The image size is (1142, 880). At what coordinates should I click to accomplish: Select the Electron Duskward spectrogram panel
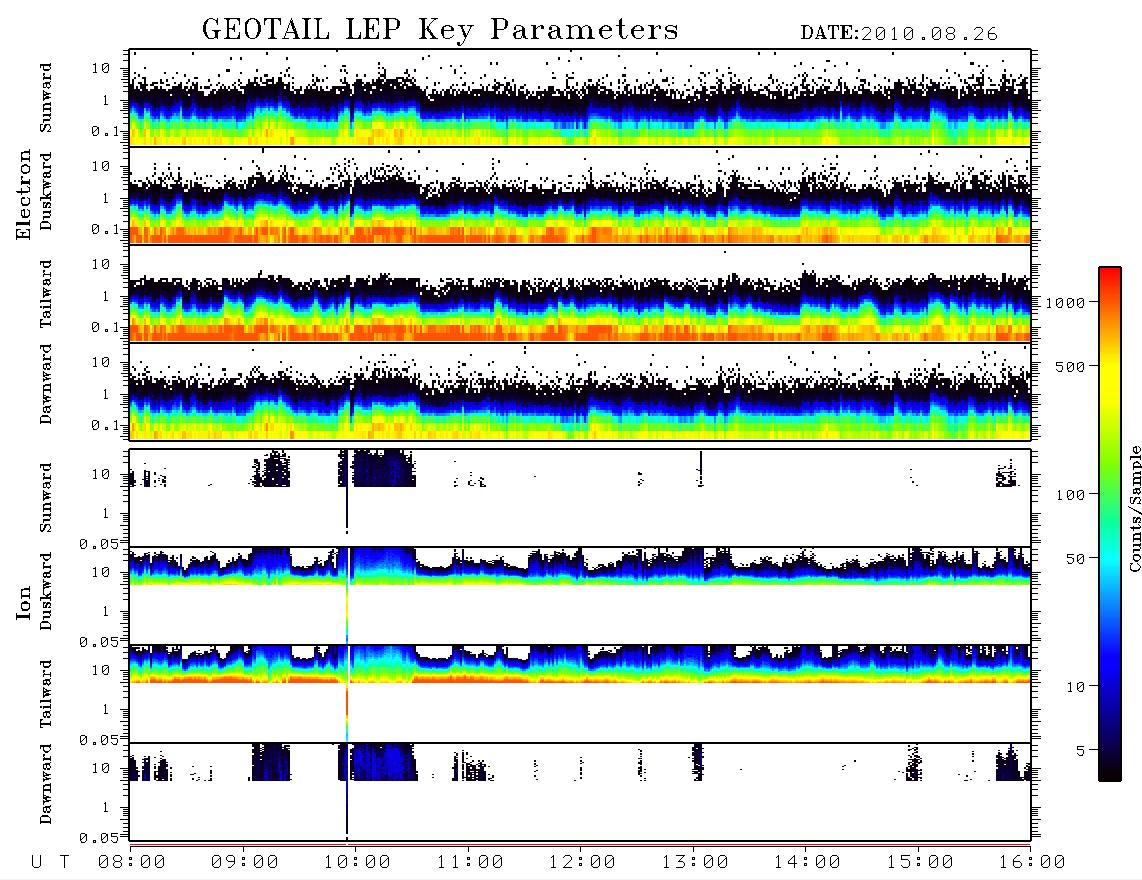click(x=580, y=195)
